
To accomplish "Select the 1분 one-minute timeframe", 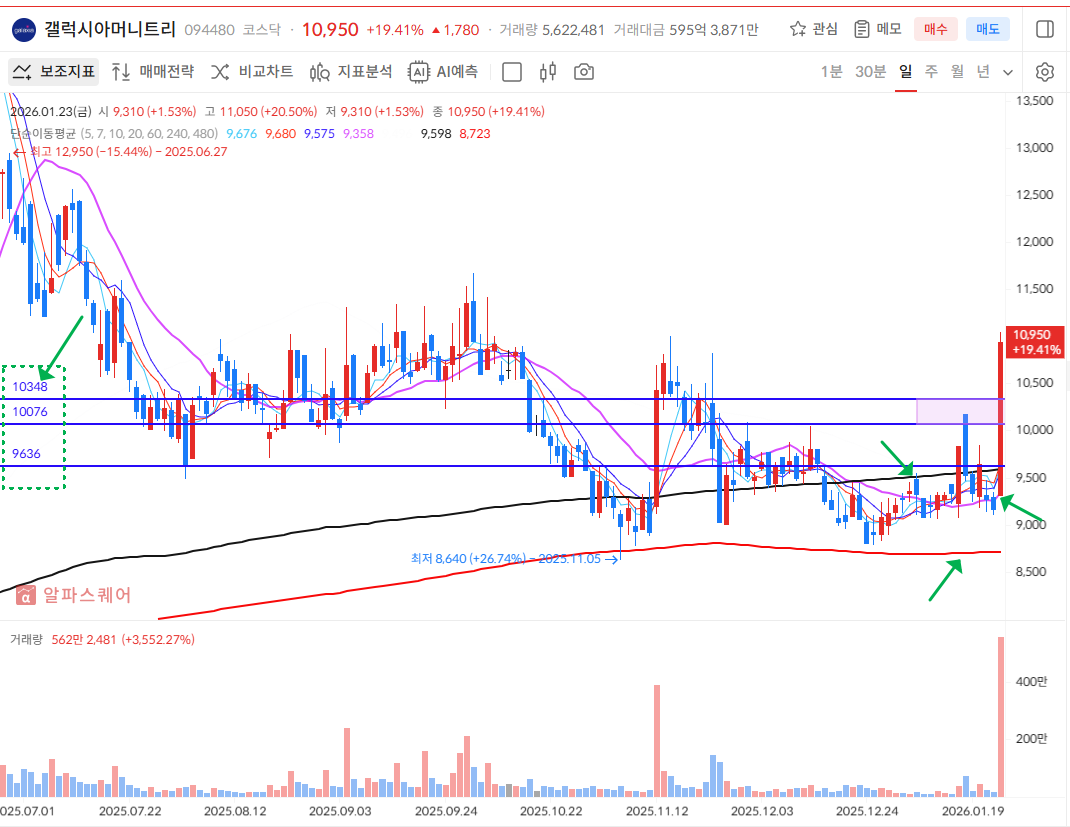I will [x=831, y=72].
